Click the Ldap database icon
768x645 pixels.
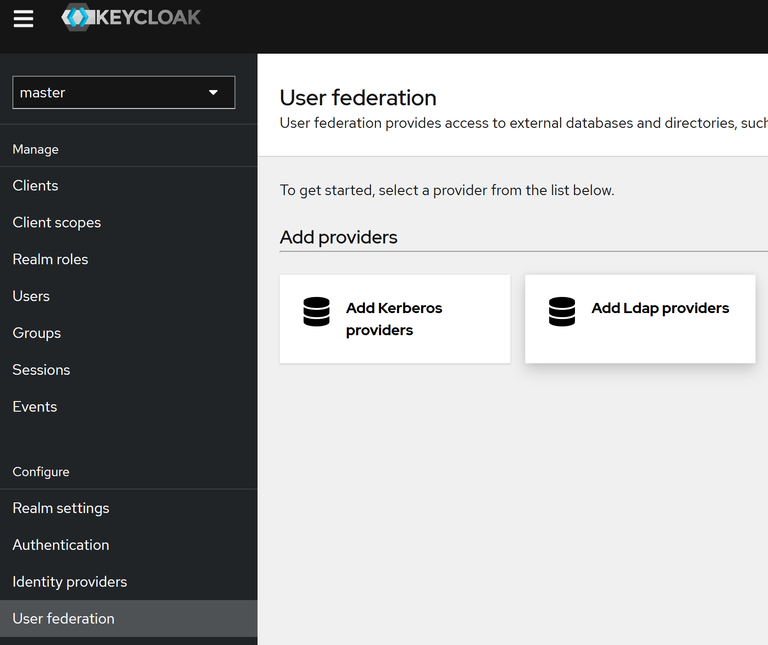[x=562, y=311]
